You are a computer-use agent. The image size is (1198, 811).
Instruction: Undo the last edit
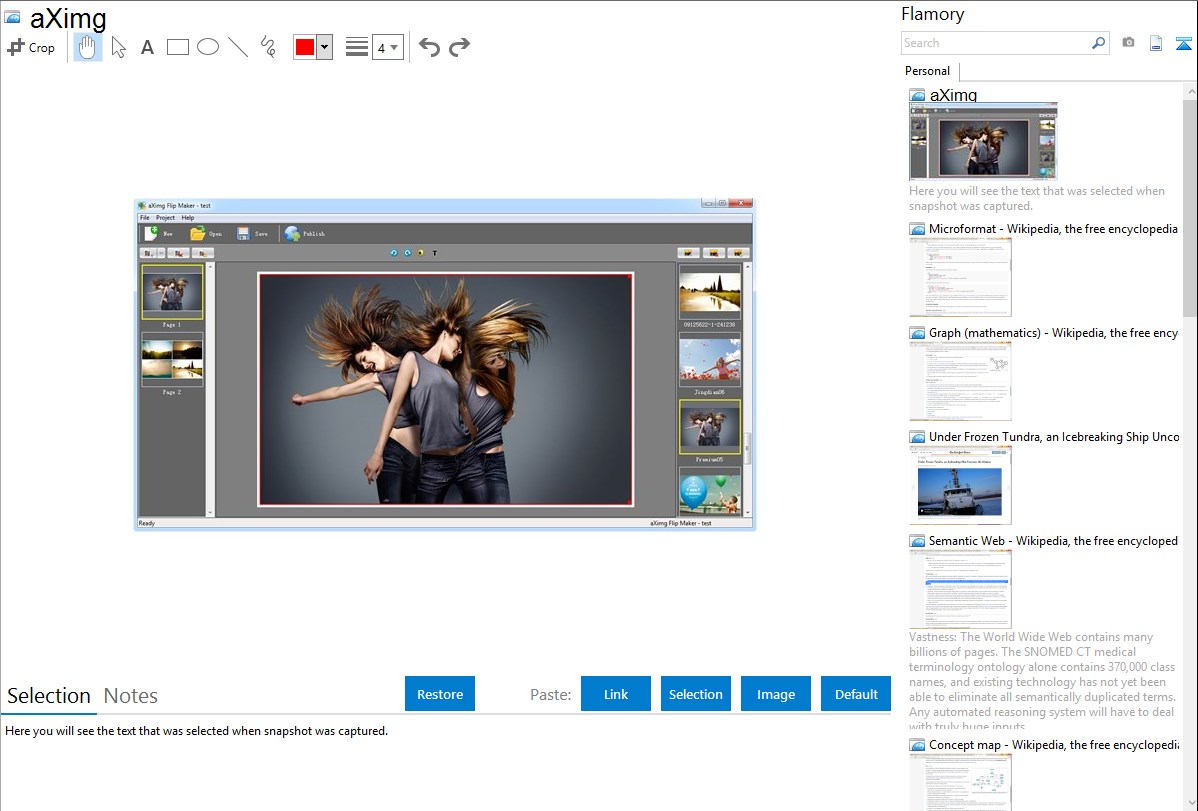point(429,47)
